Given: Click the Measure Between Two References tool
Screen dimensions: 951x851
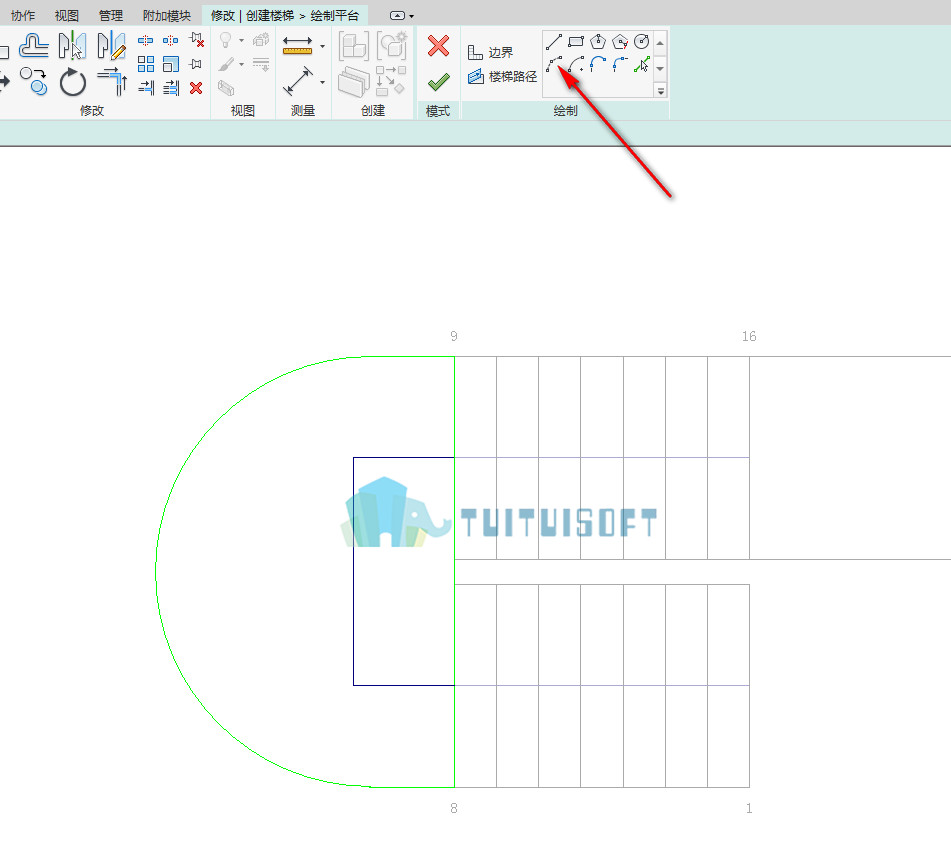Looking at the screenshot, I should pyautogui.click(x=297, y=45).
